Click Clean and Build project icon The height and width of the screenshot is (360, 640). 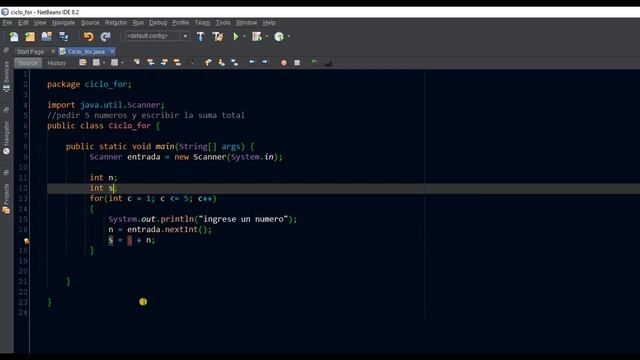[218, 37]
